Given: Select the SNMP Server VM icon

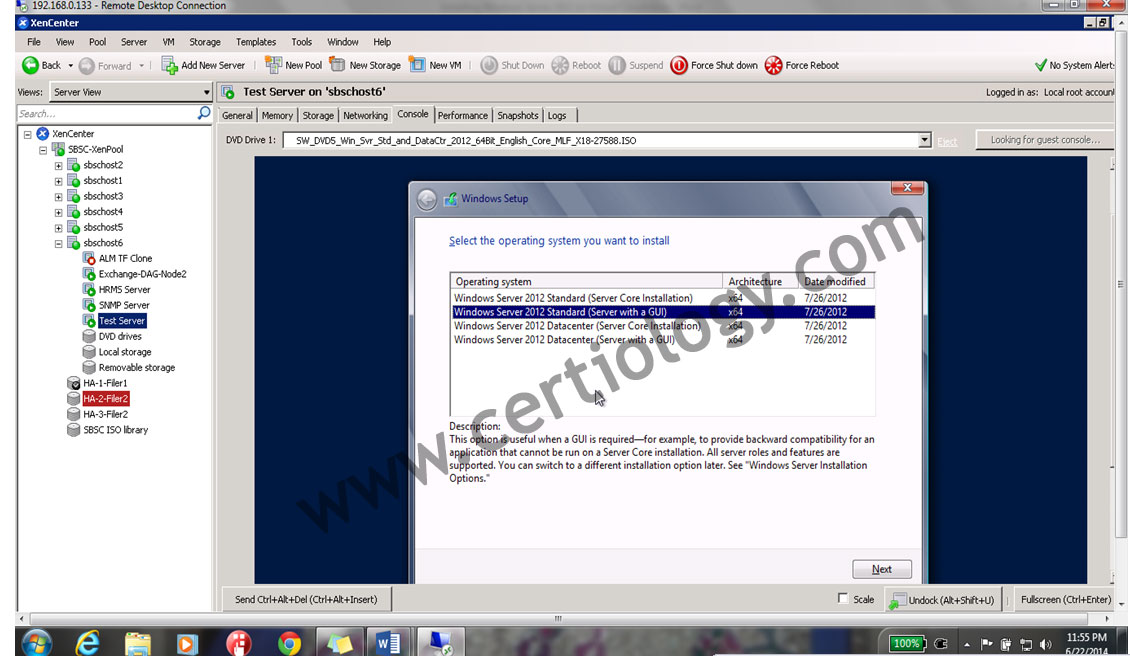Looking at the screenshot, I should (89, 305).
